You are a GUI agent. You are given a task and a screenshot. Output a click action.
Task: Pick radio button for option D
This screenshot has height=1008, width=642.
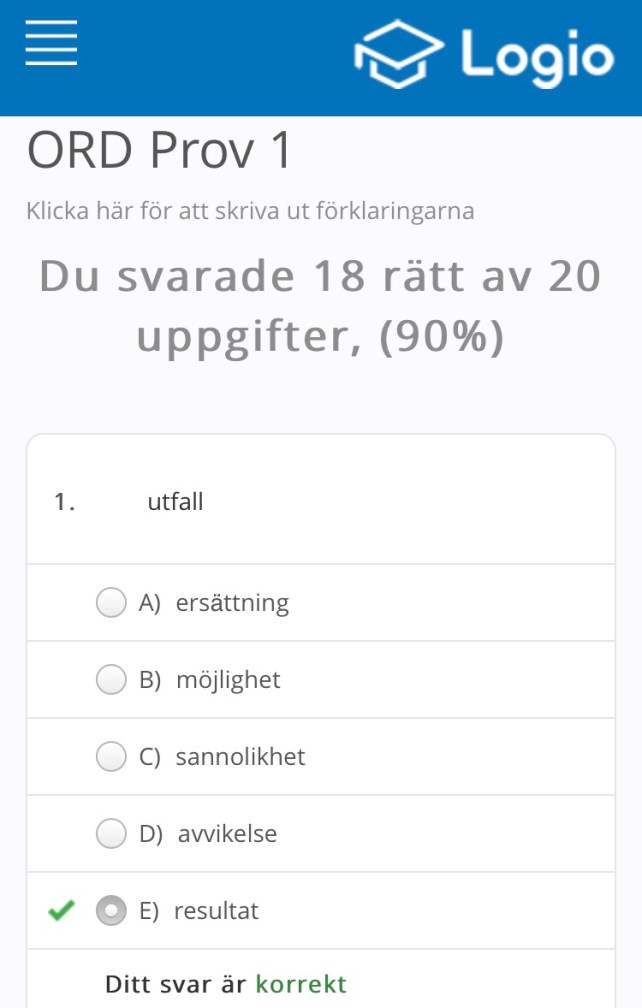pos(111,833)
